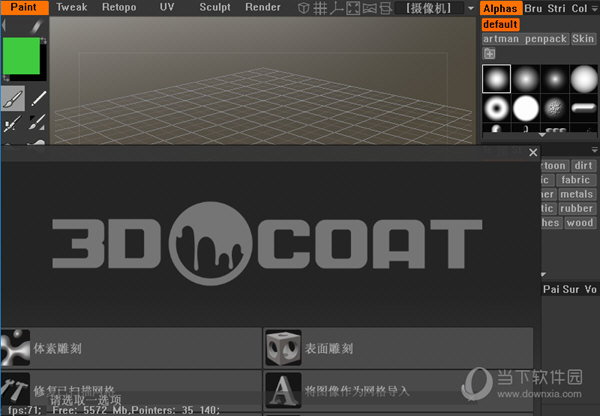
Task: Click the brush stroke preview icon at toolbar top
Action: (37, 26)
